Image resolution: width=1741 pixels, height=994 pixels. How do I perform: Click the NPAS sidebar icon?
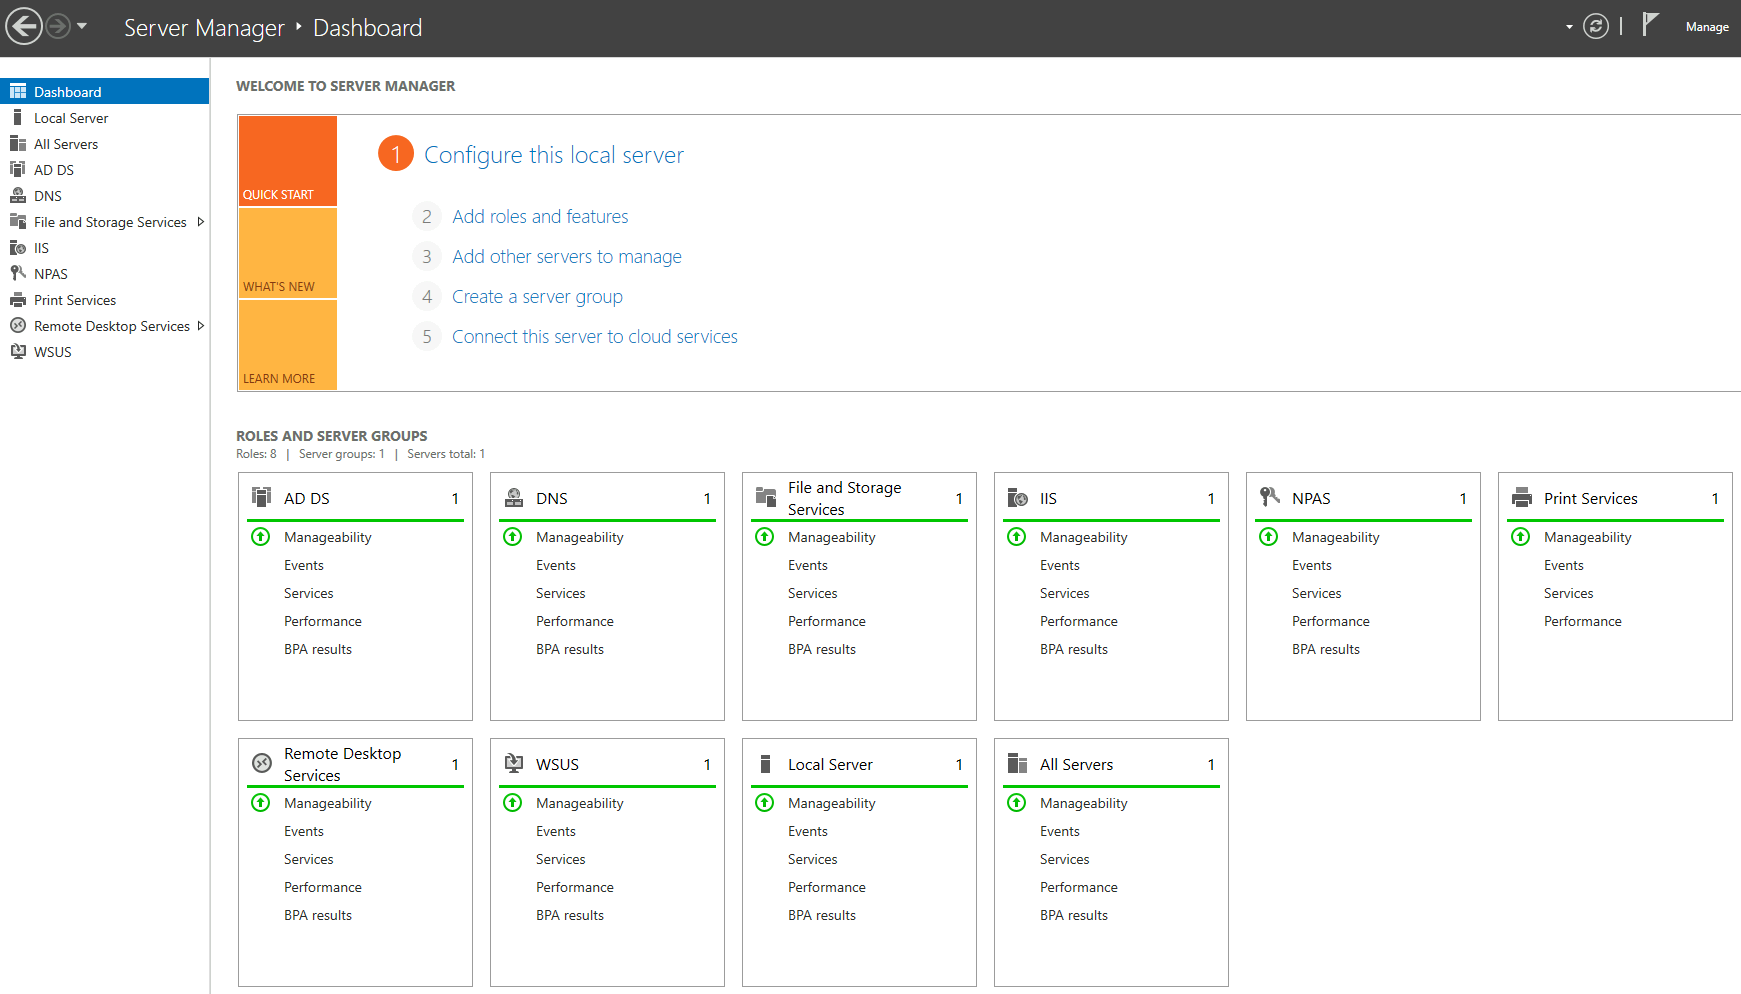point(18,273)
